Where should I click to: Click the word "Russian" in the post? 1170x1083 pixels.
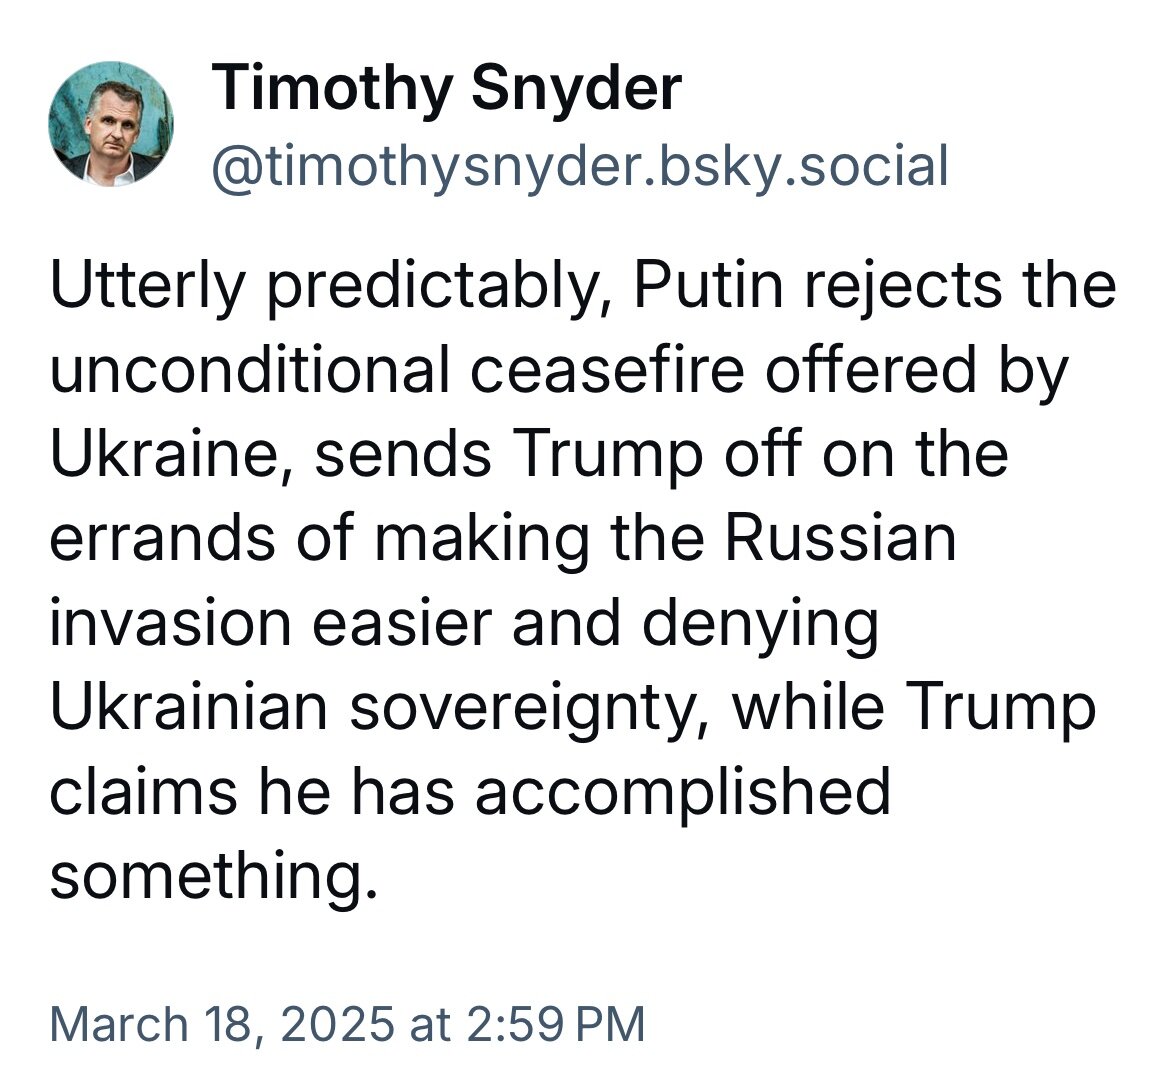pos(839,540)
